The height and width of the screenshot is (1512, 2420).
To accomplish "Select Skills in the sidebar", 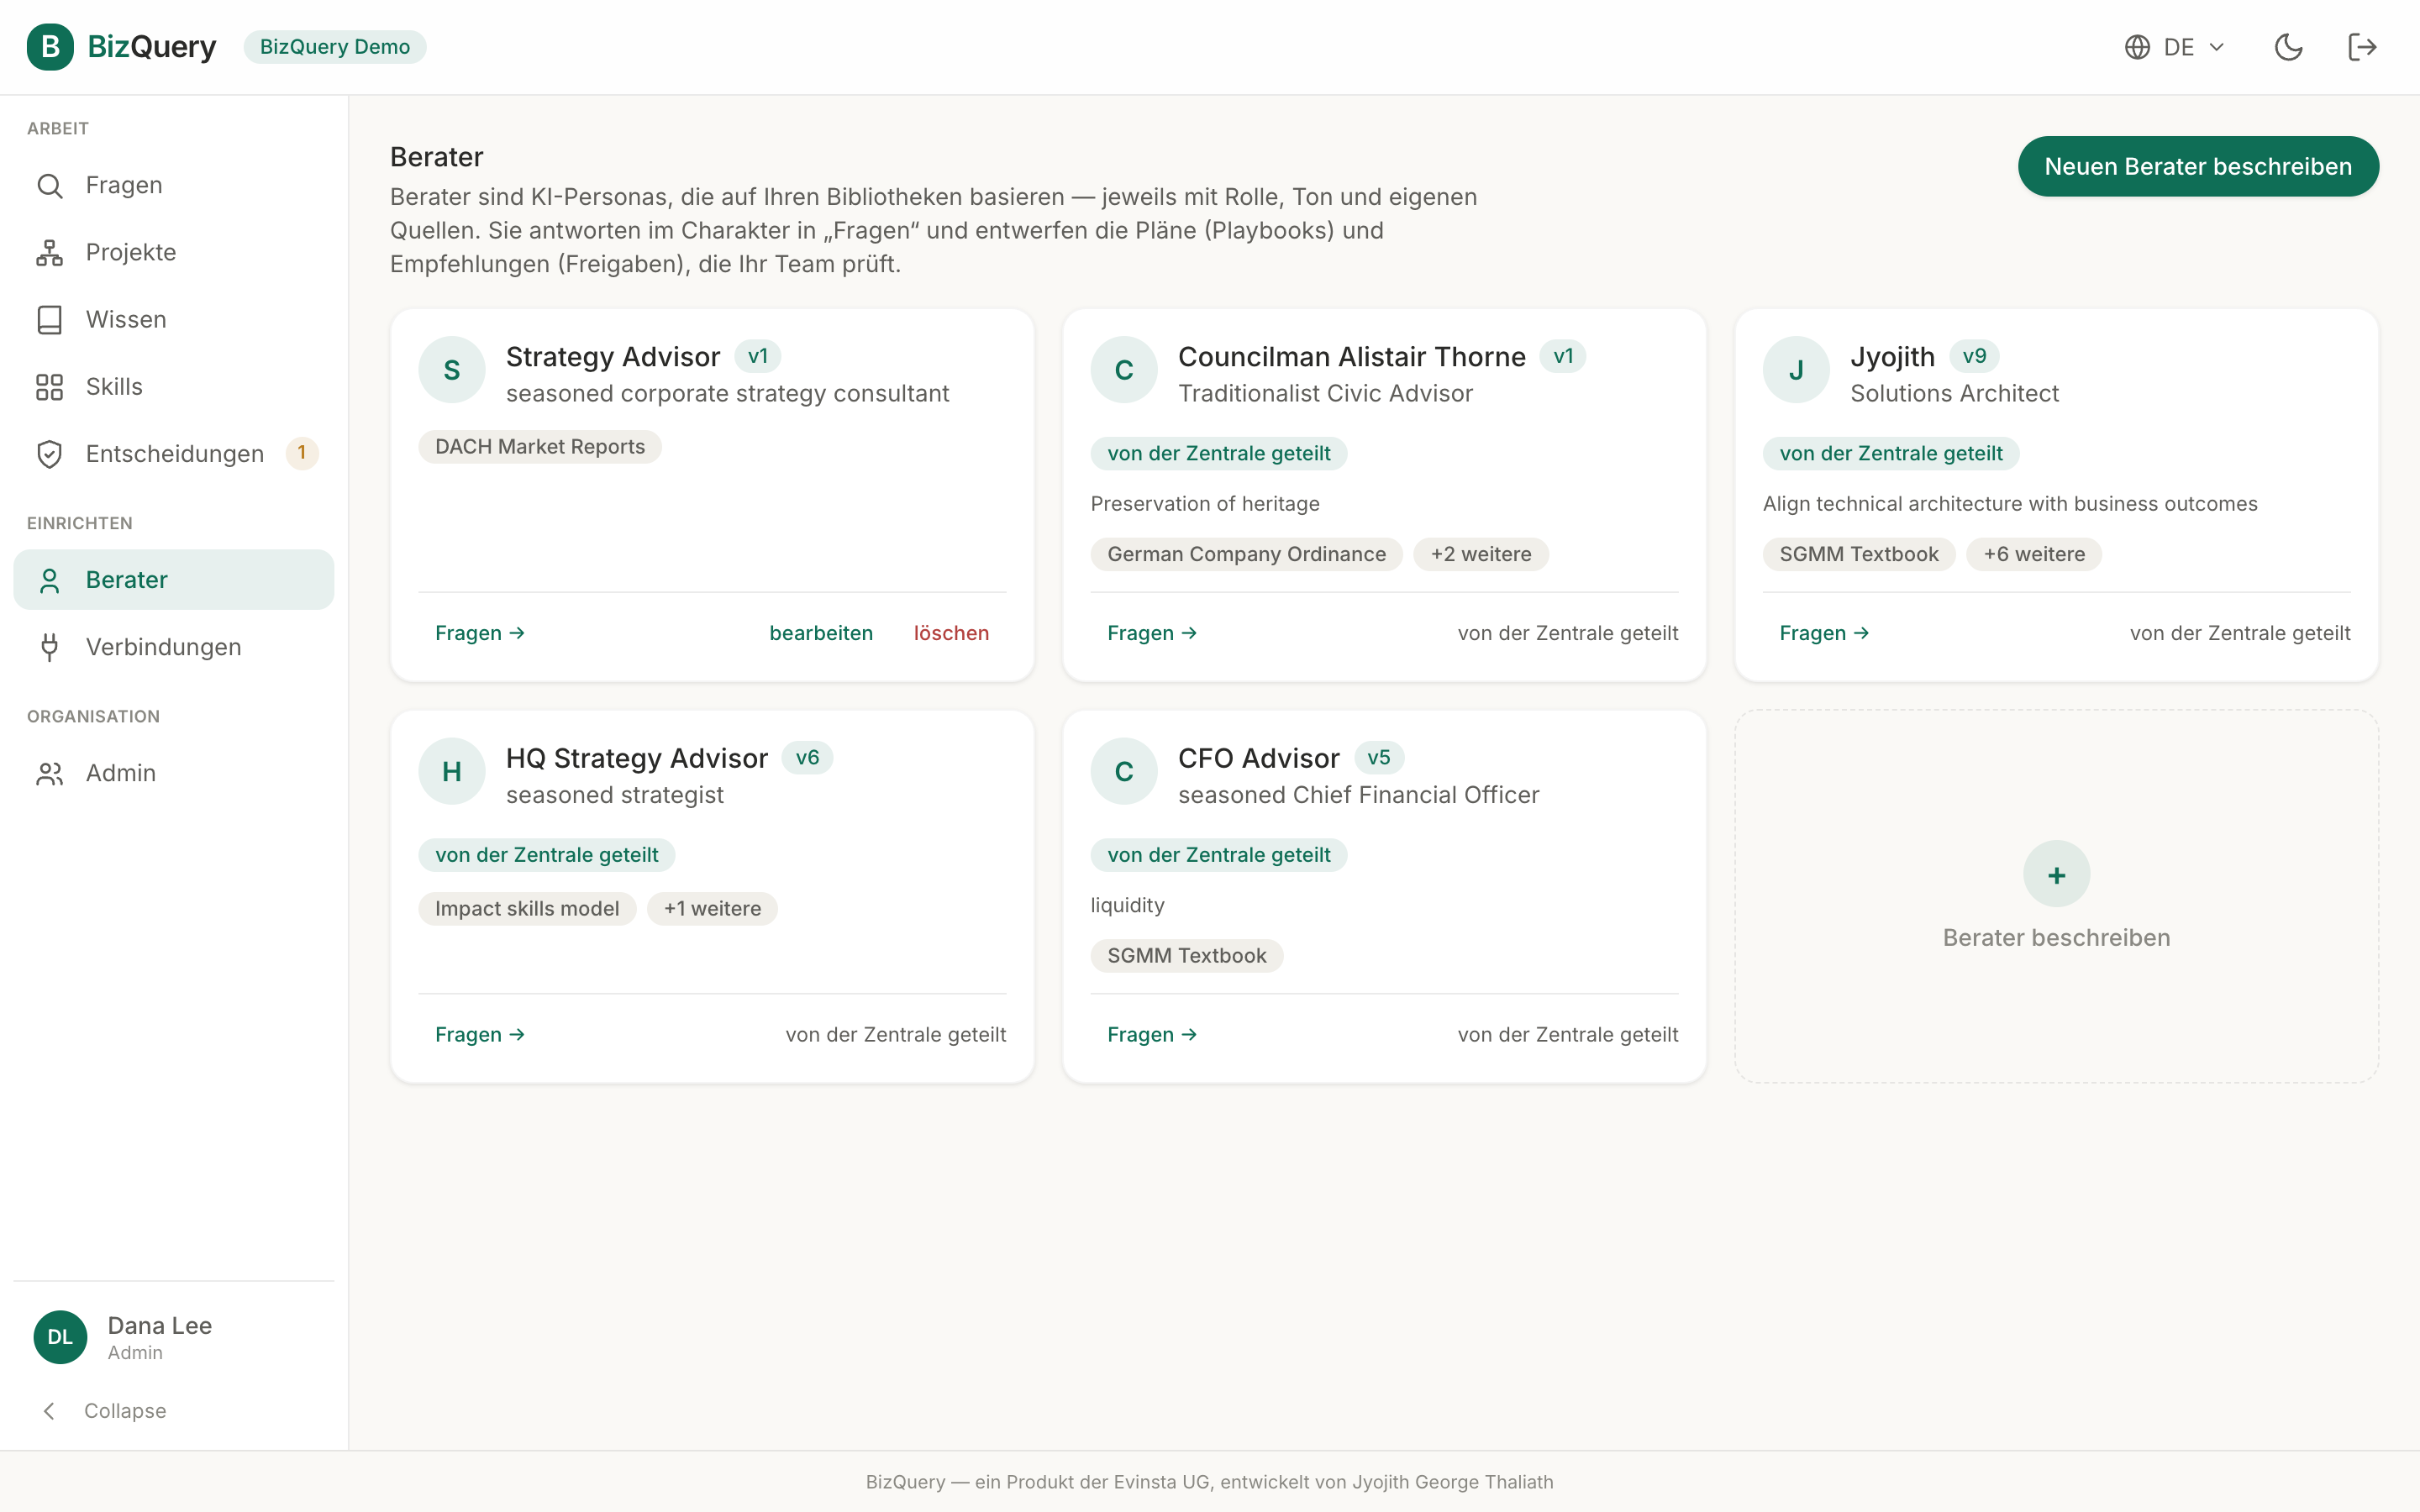I will 174,386.
